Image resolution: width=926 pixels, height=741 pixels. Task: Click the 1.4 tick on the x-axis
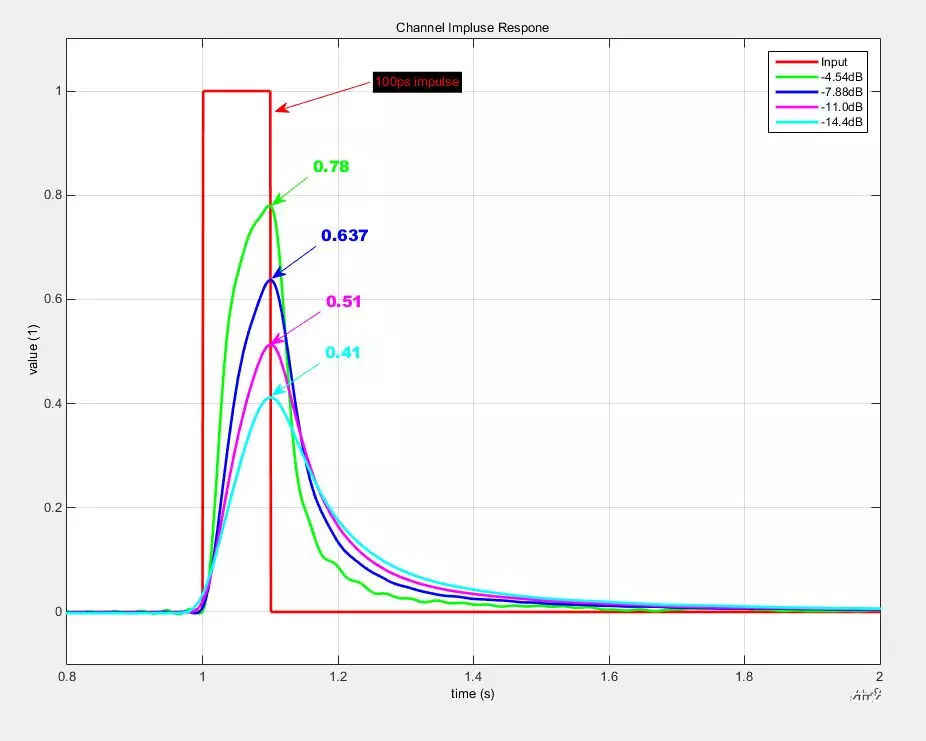coord(473,677)
